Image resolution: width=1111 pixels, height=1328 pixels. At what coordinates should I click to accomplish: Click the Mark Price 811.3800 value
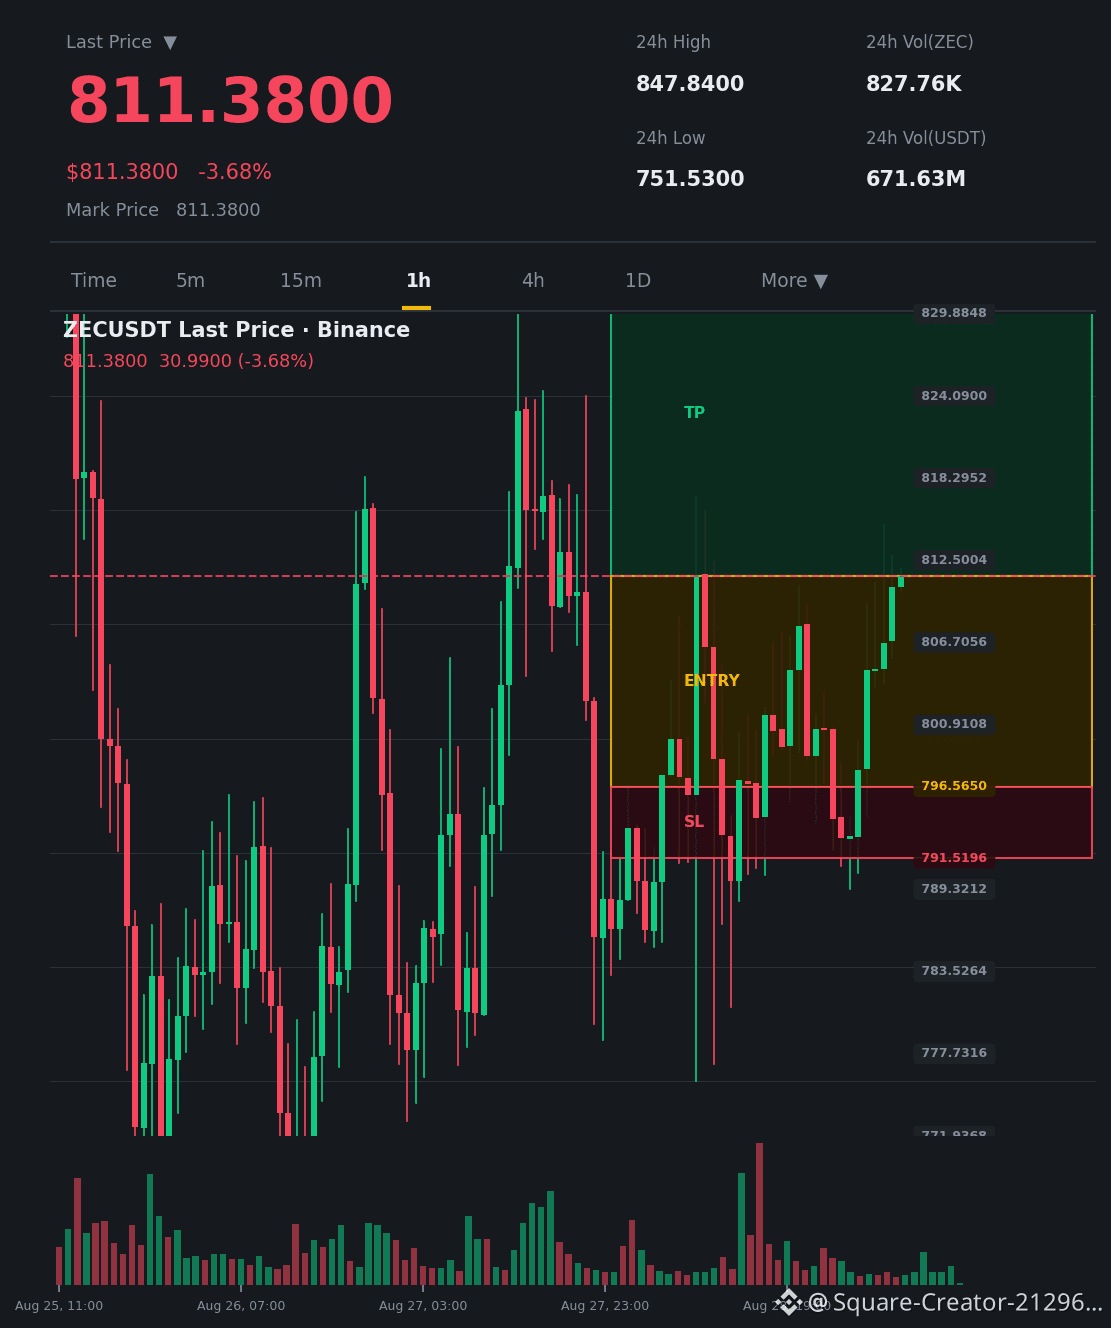tap(218, 210)
